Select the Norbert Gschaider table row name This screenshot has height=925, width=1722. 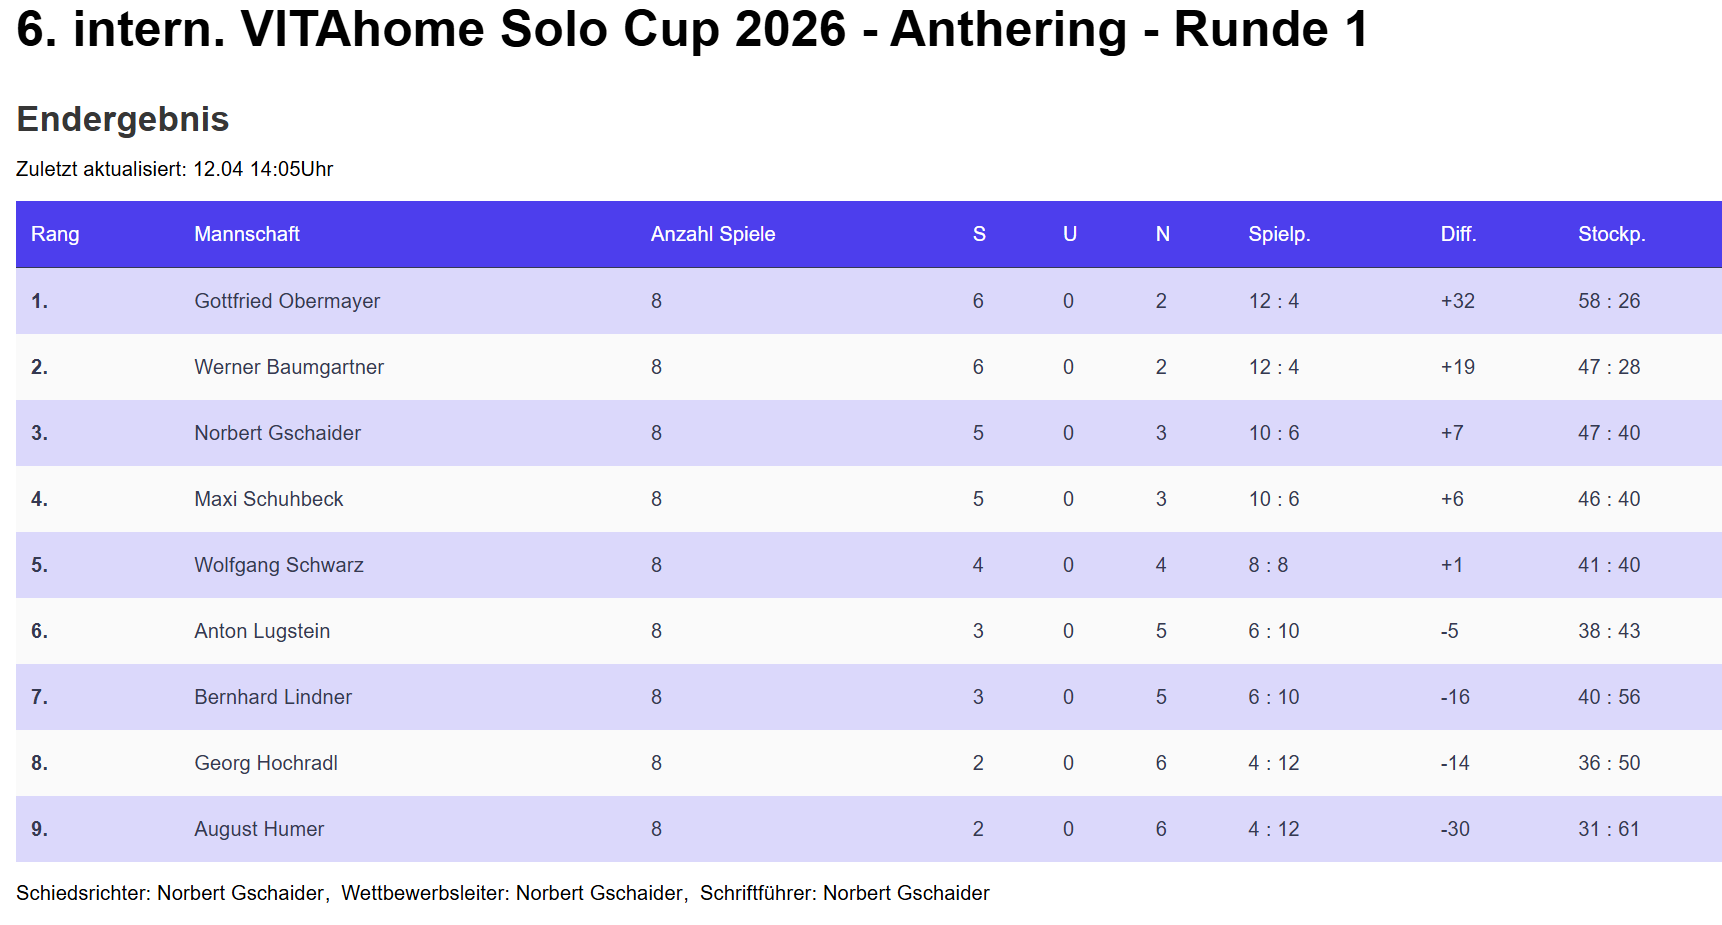277,433
